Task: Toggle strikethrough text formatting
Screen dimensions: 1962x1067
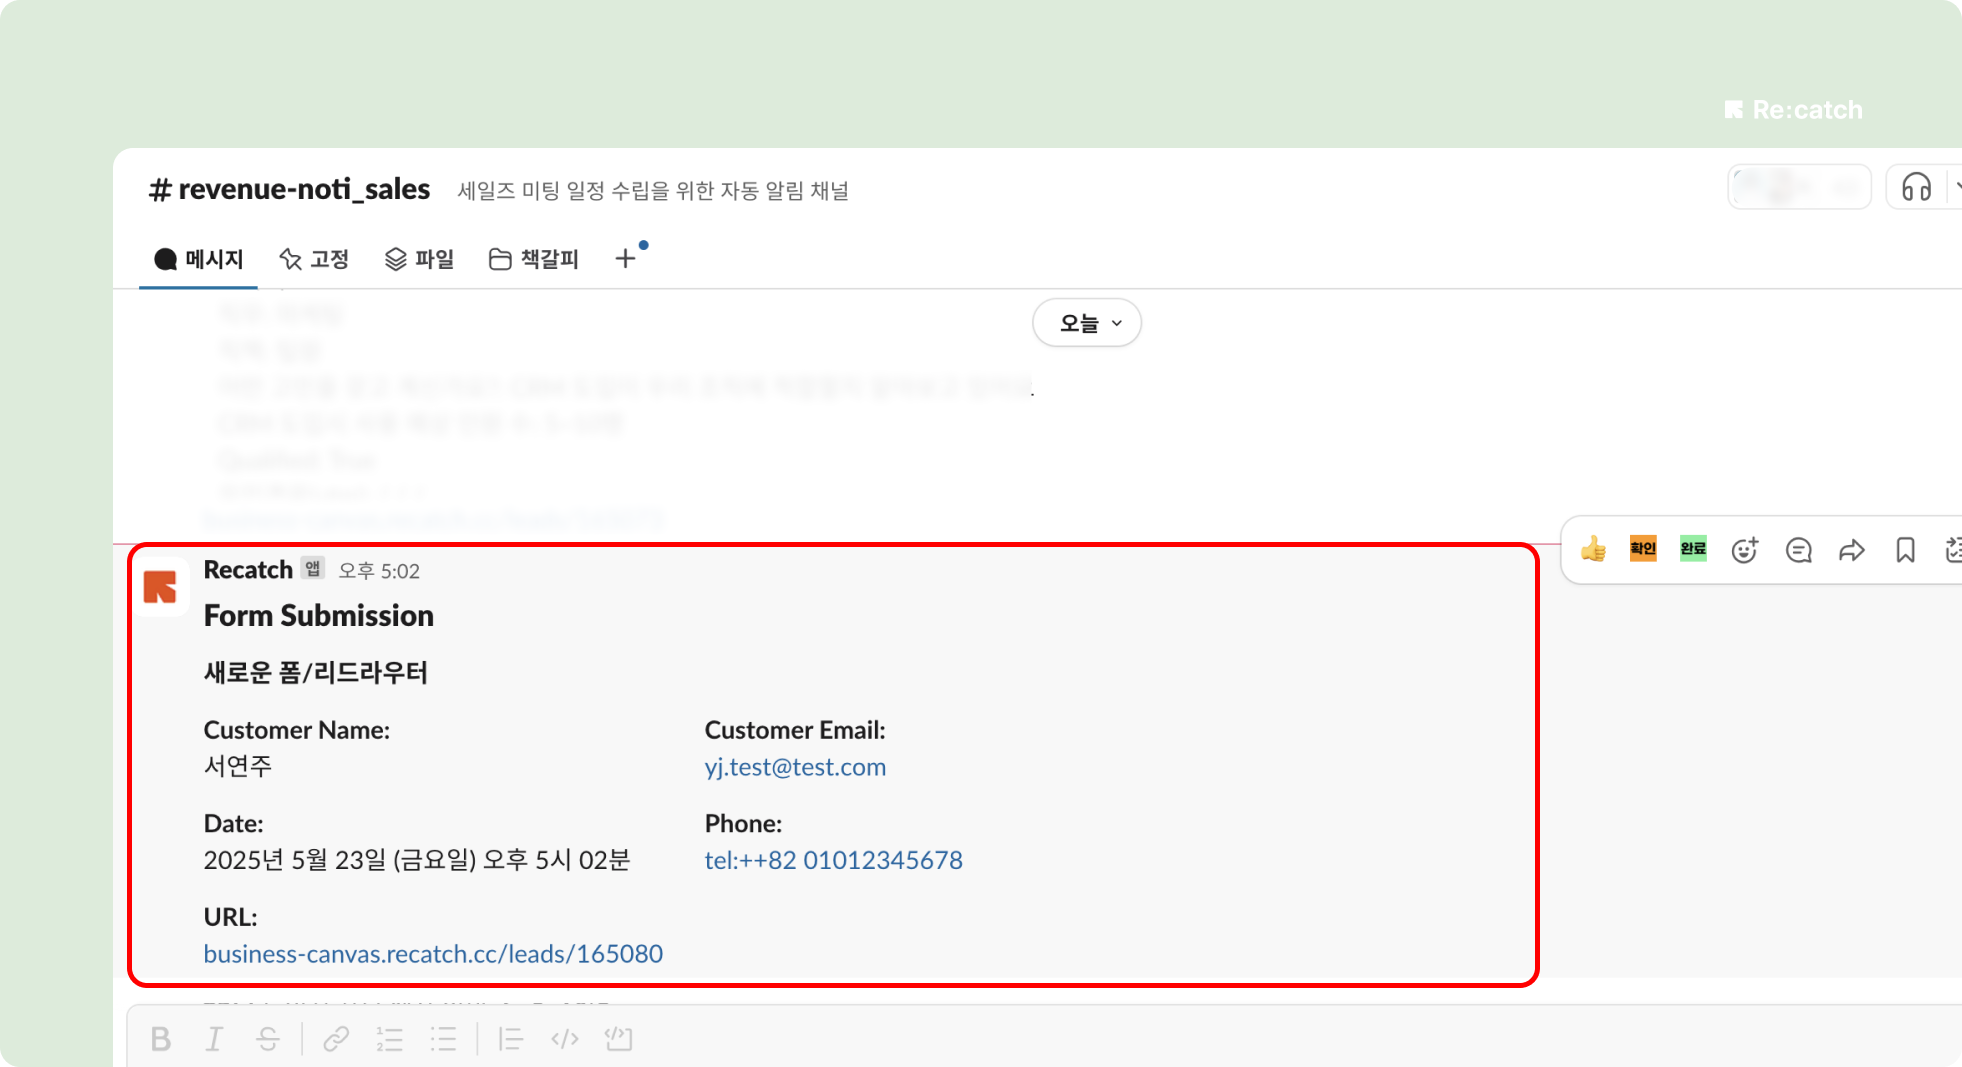Action: point(268,1040)
